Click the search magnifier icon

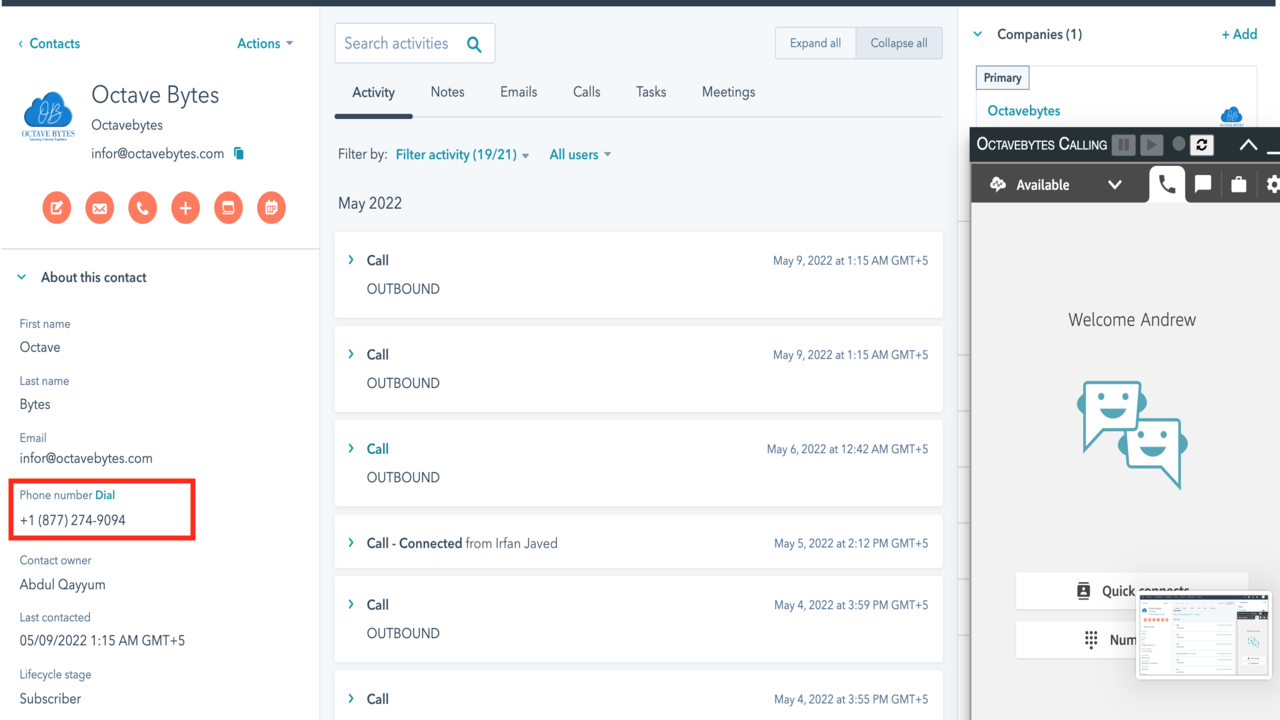tap(474, 44)
